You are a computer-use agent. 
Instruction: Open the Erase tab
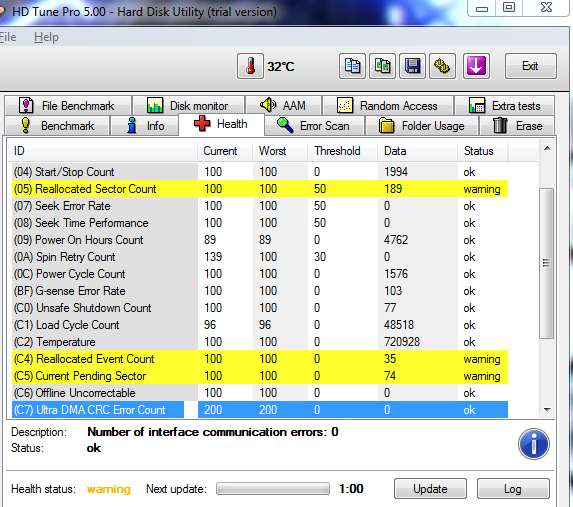pyautogui.click(x=517, y=126)
